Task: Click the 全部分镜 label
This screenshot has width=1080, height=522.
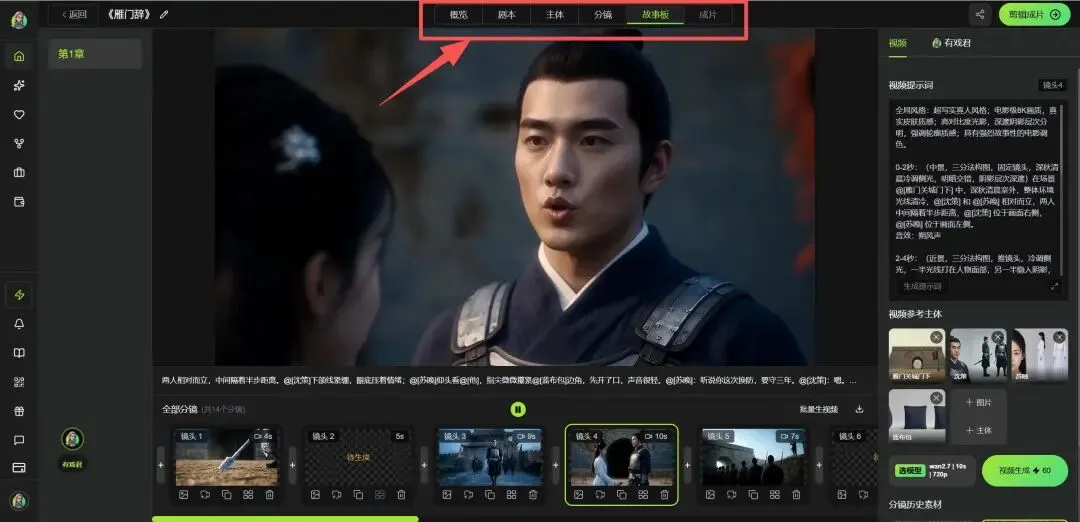Action: [180, 409]
